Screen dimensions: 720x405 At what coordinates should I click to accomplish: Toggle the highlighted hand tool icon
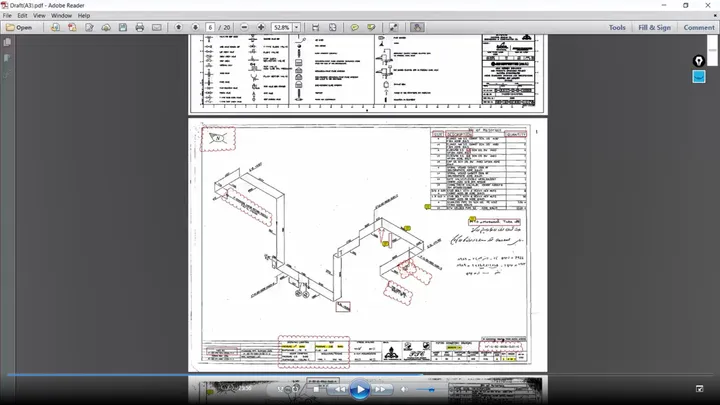click(417, 28)
